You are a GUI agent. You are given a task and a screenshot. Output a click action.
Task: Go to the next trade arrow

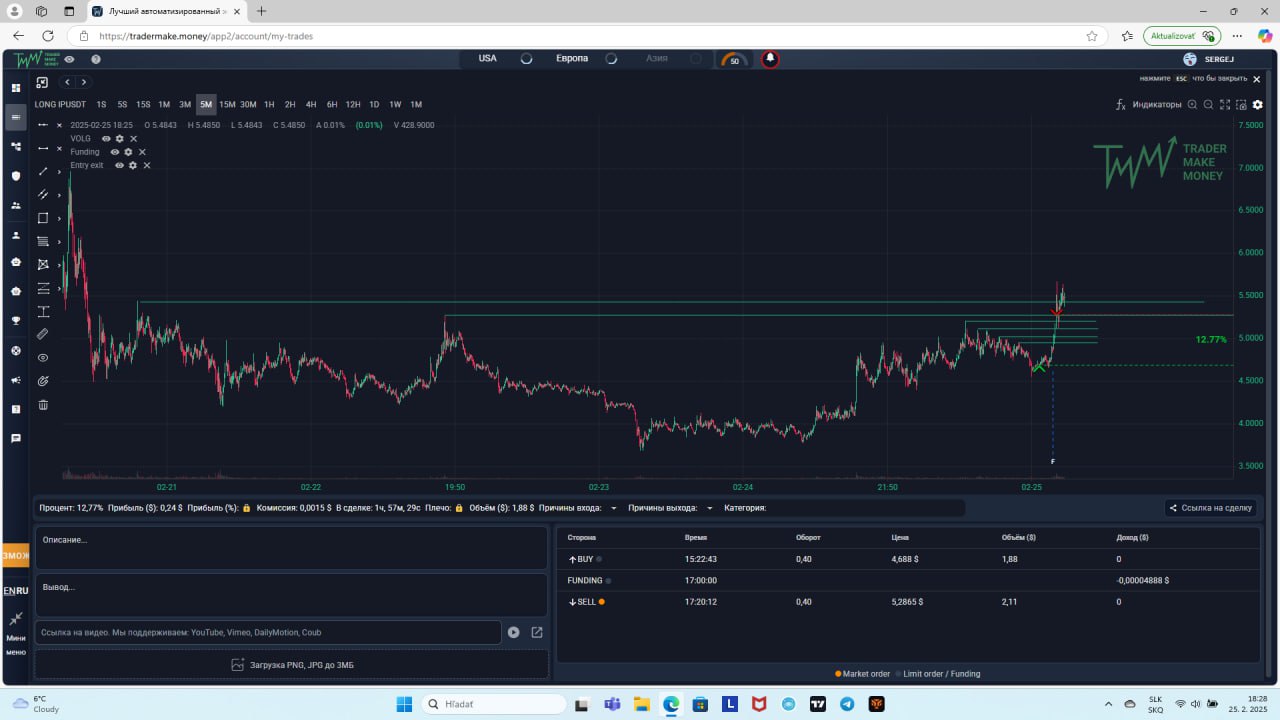84,82
